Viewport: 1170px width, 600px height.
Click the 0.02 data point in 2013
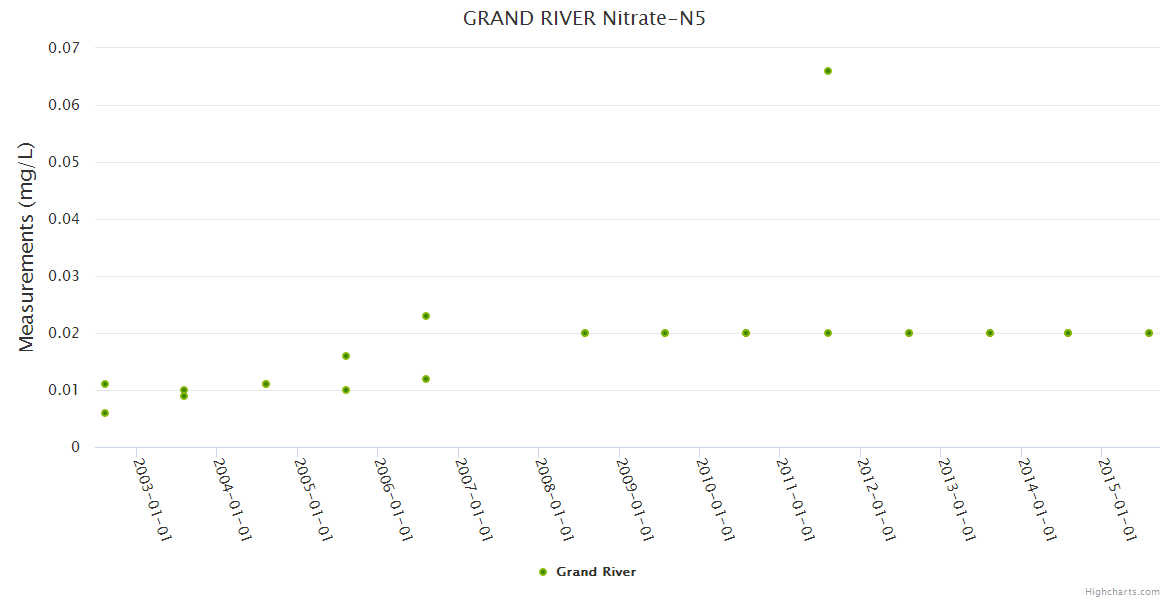pyautogui.click(x=990, y=333)
